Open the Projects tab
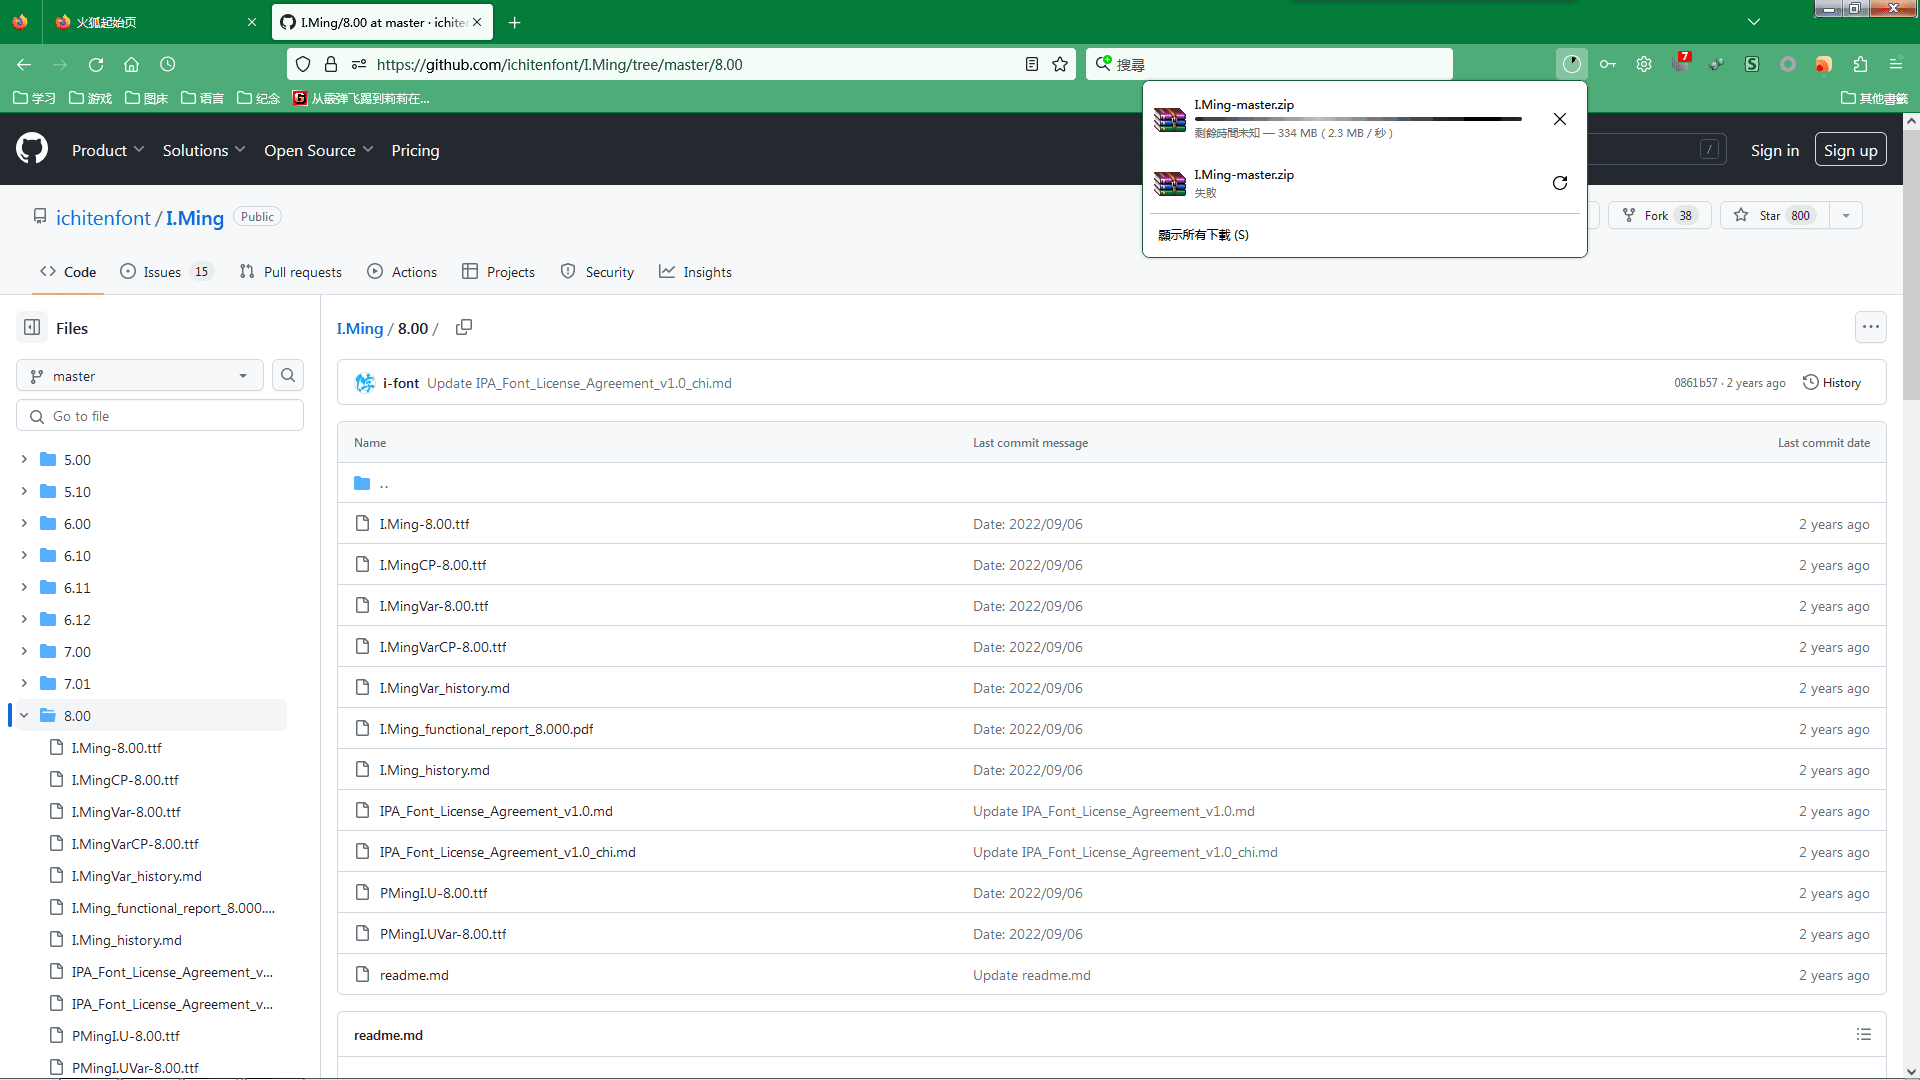The height and width of the screenshot is (1080, 1920). point(498,272)
